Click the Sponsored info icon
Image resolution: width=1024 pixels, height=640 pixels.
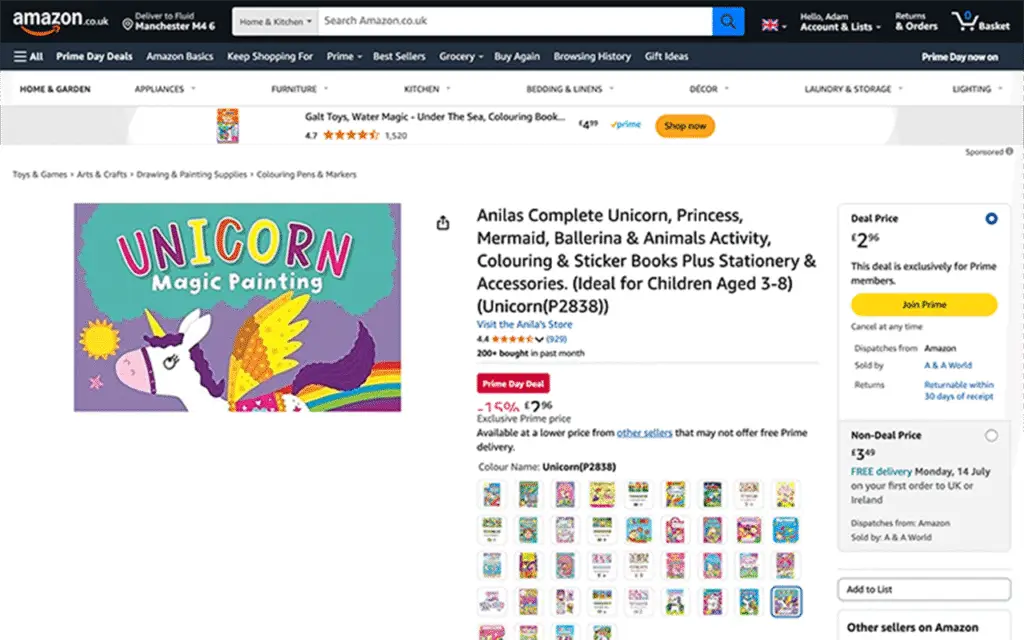coord(1009,152)
